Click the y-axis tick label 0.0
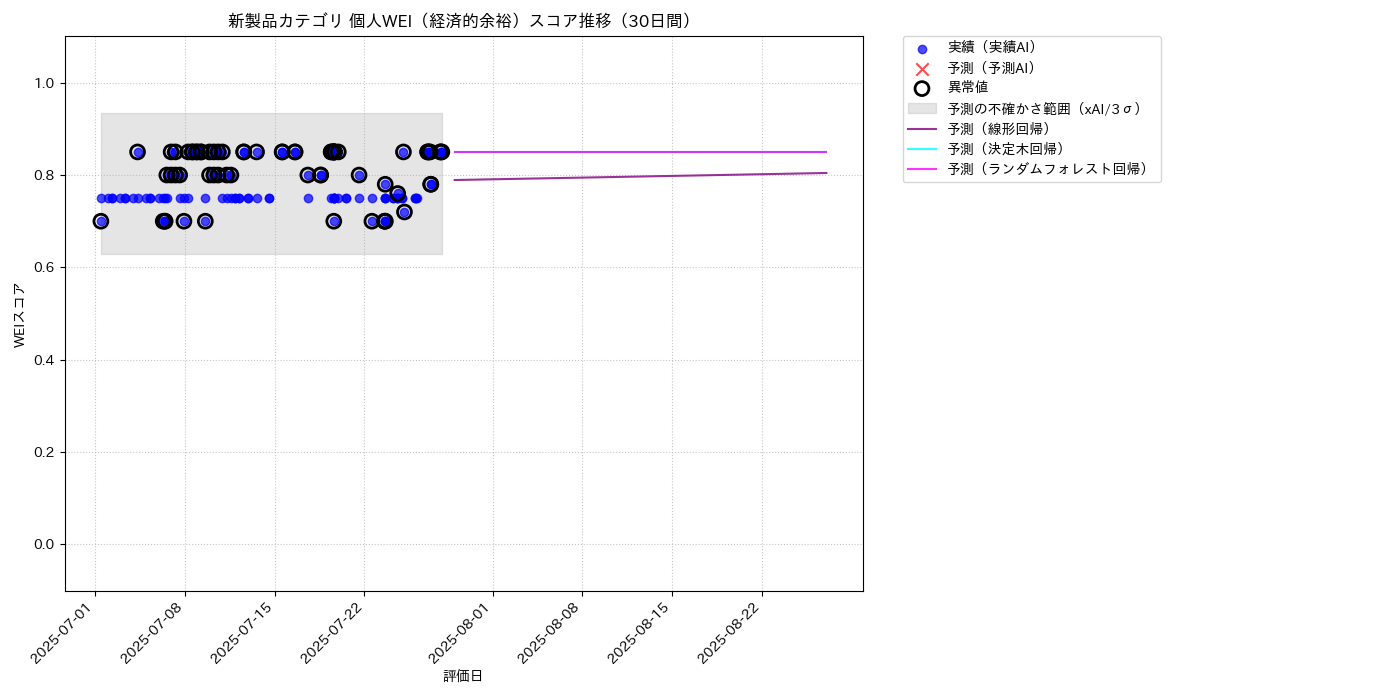 (x=45, y=544)
